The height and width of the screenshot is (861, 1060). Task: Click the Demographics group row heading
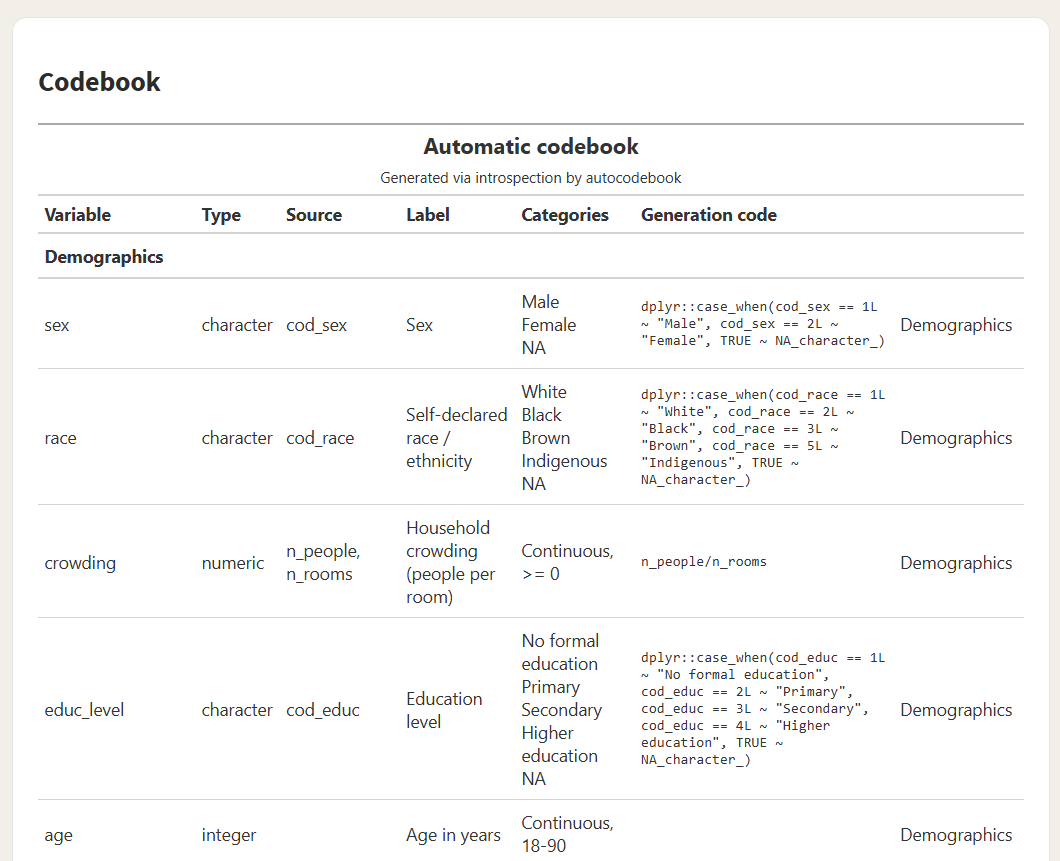pos(104,257)
